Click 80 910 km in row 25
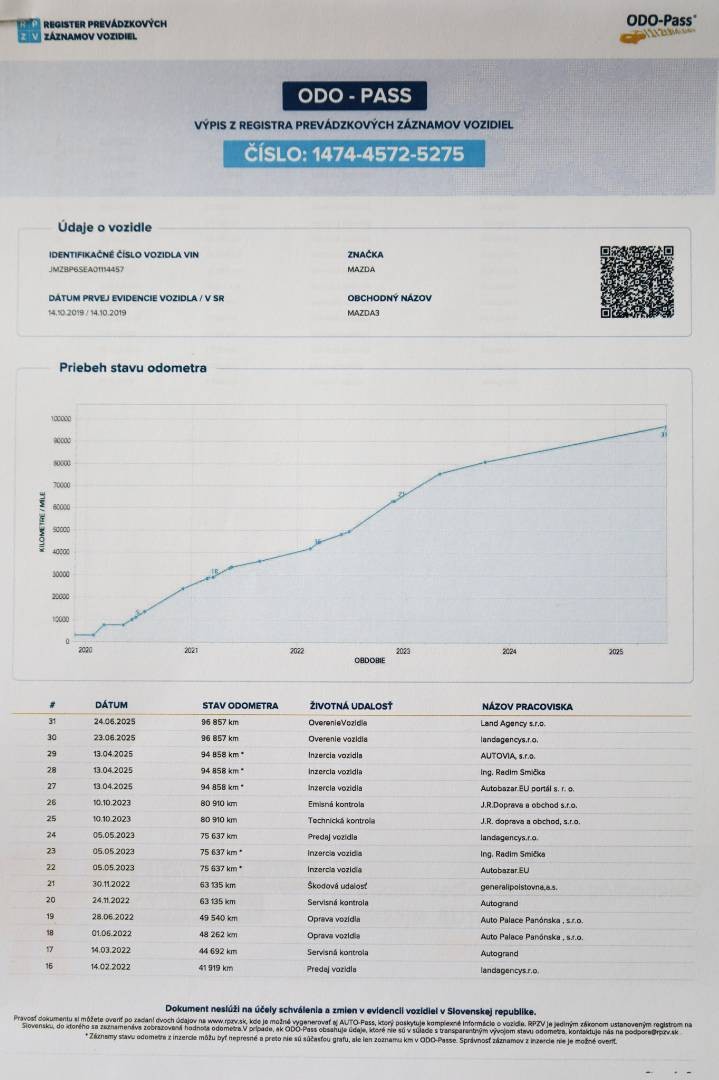The height and width of the screenshot is (1080, 719). (219, 820)
